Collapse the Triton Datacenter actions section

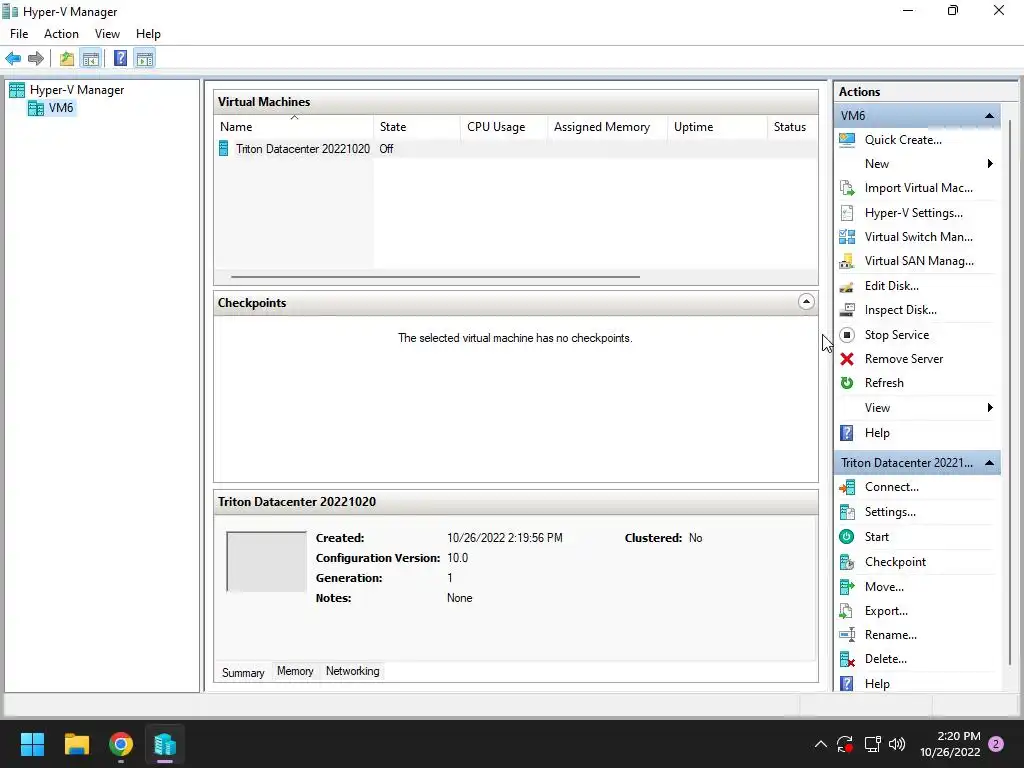(989, 463)
